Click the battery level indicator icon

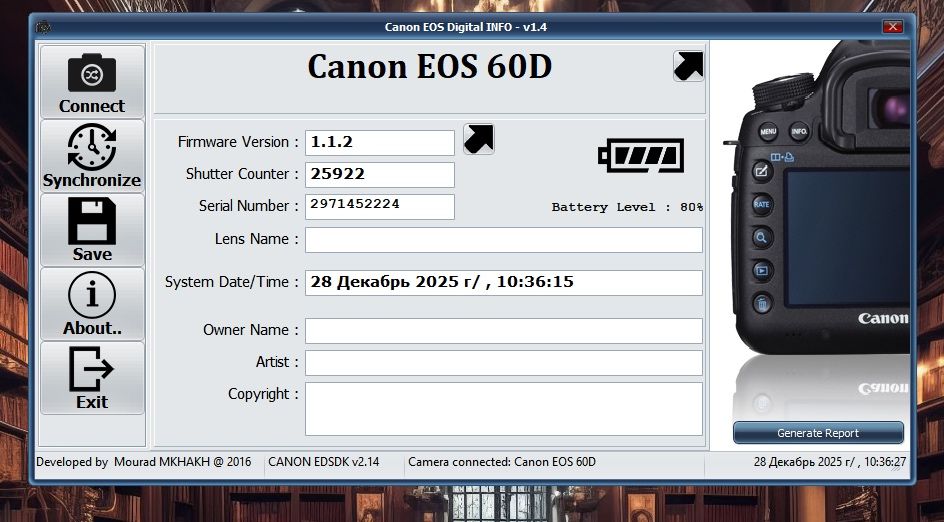[641, 156]
